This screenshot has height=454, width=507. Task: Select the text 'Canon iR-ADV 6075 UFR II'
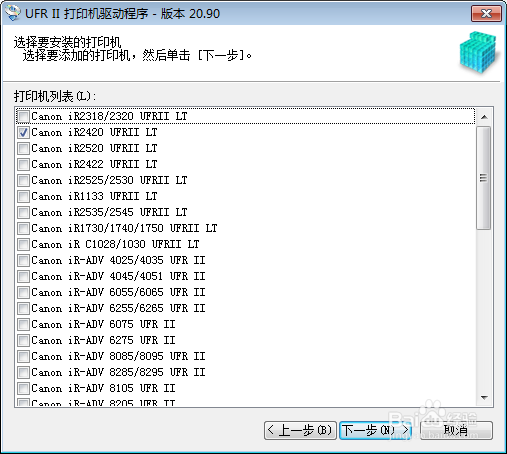103,324
